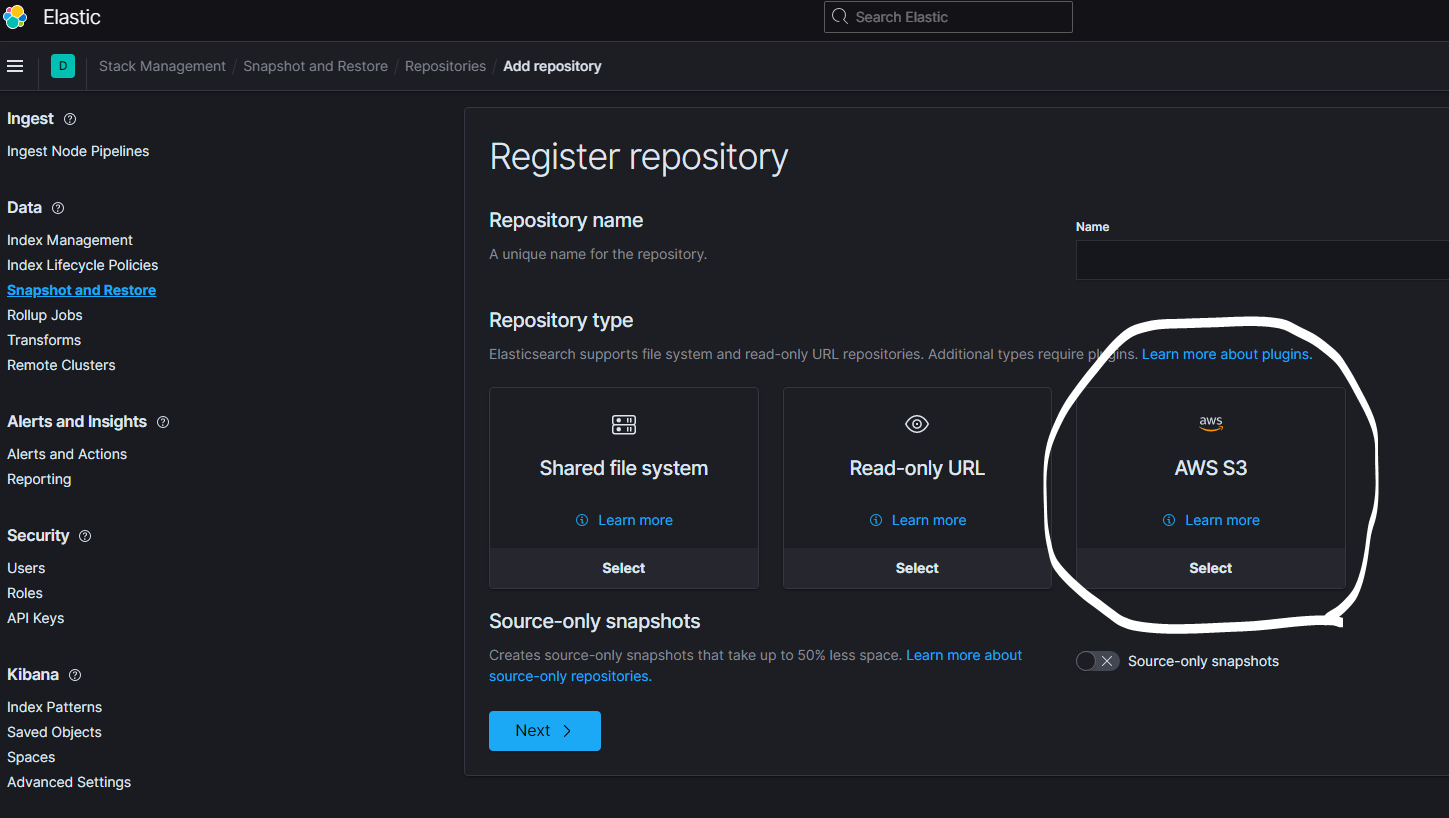Open Index Lifecycle Policies
Image resolution: width=1449 pixels, height=818 pixels.
pyautogui.click(x=82, y=265)
